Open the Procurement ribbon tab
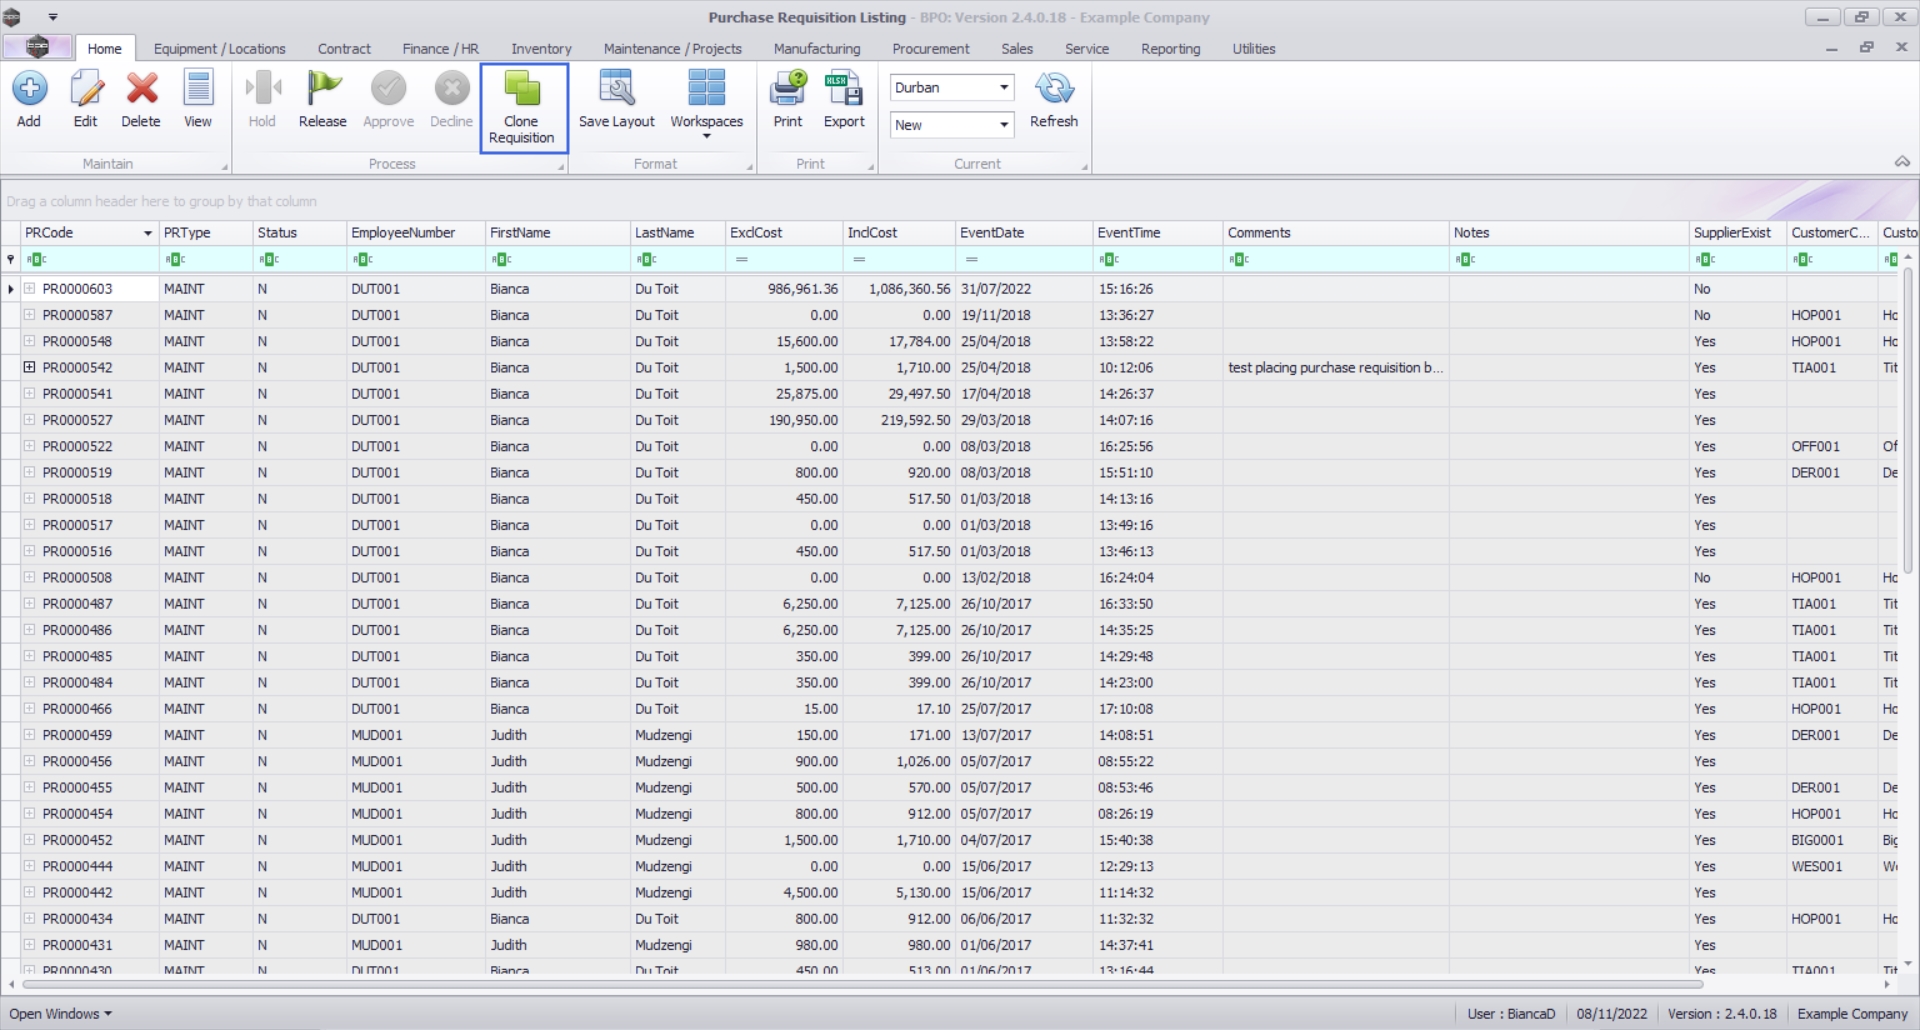The height and width of the screenshot is (1030, 1920). pyautogui.click(x=930, y=49)
